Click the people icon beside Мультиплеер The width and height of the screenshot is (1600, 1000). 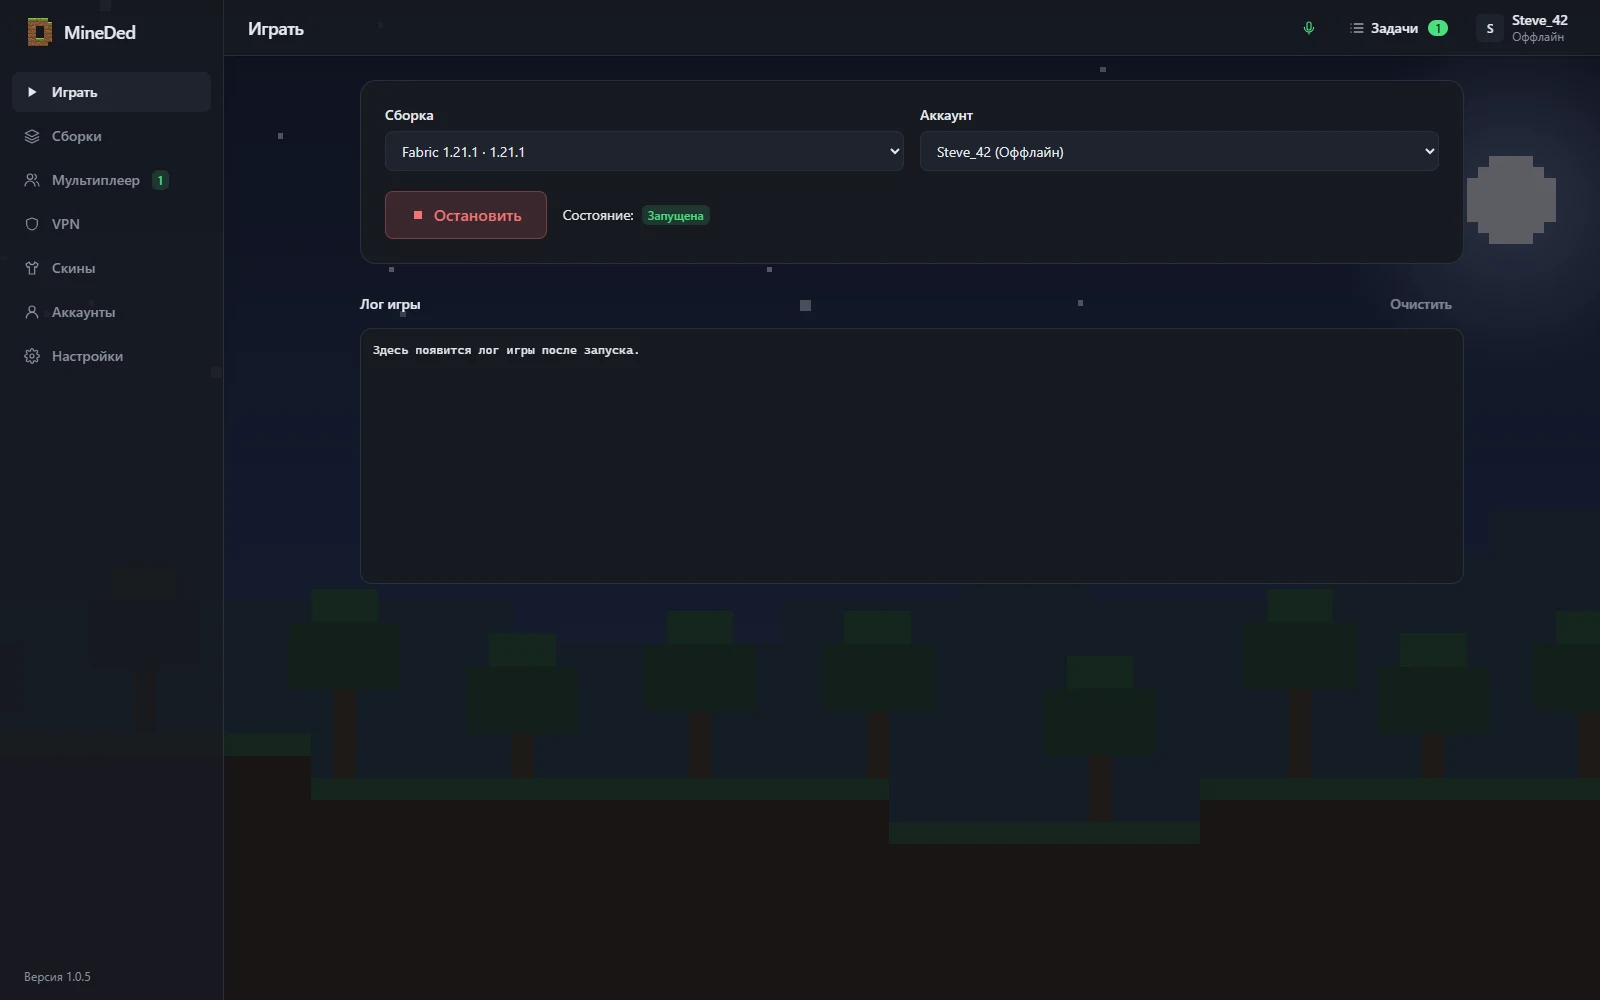(x=32, y=180)
